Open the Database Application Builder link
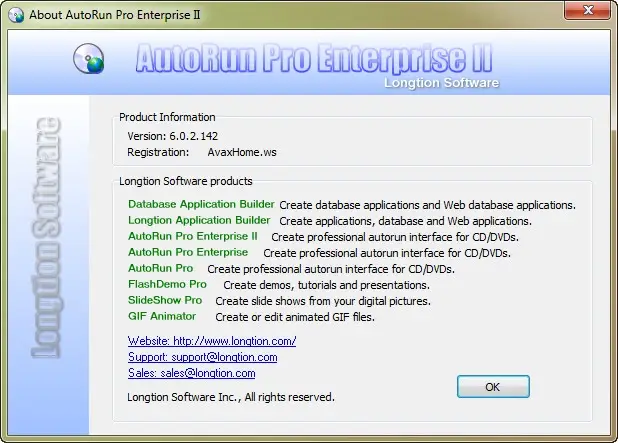This screenshot has width=618, height=443. (x=201, y=204)
